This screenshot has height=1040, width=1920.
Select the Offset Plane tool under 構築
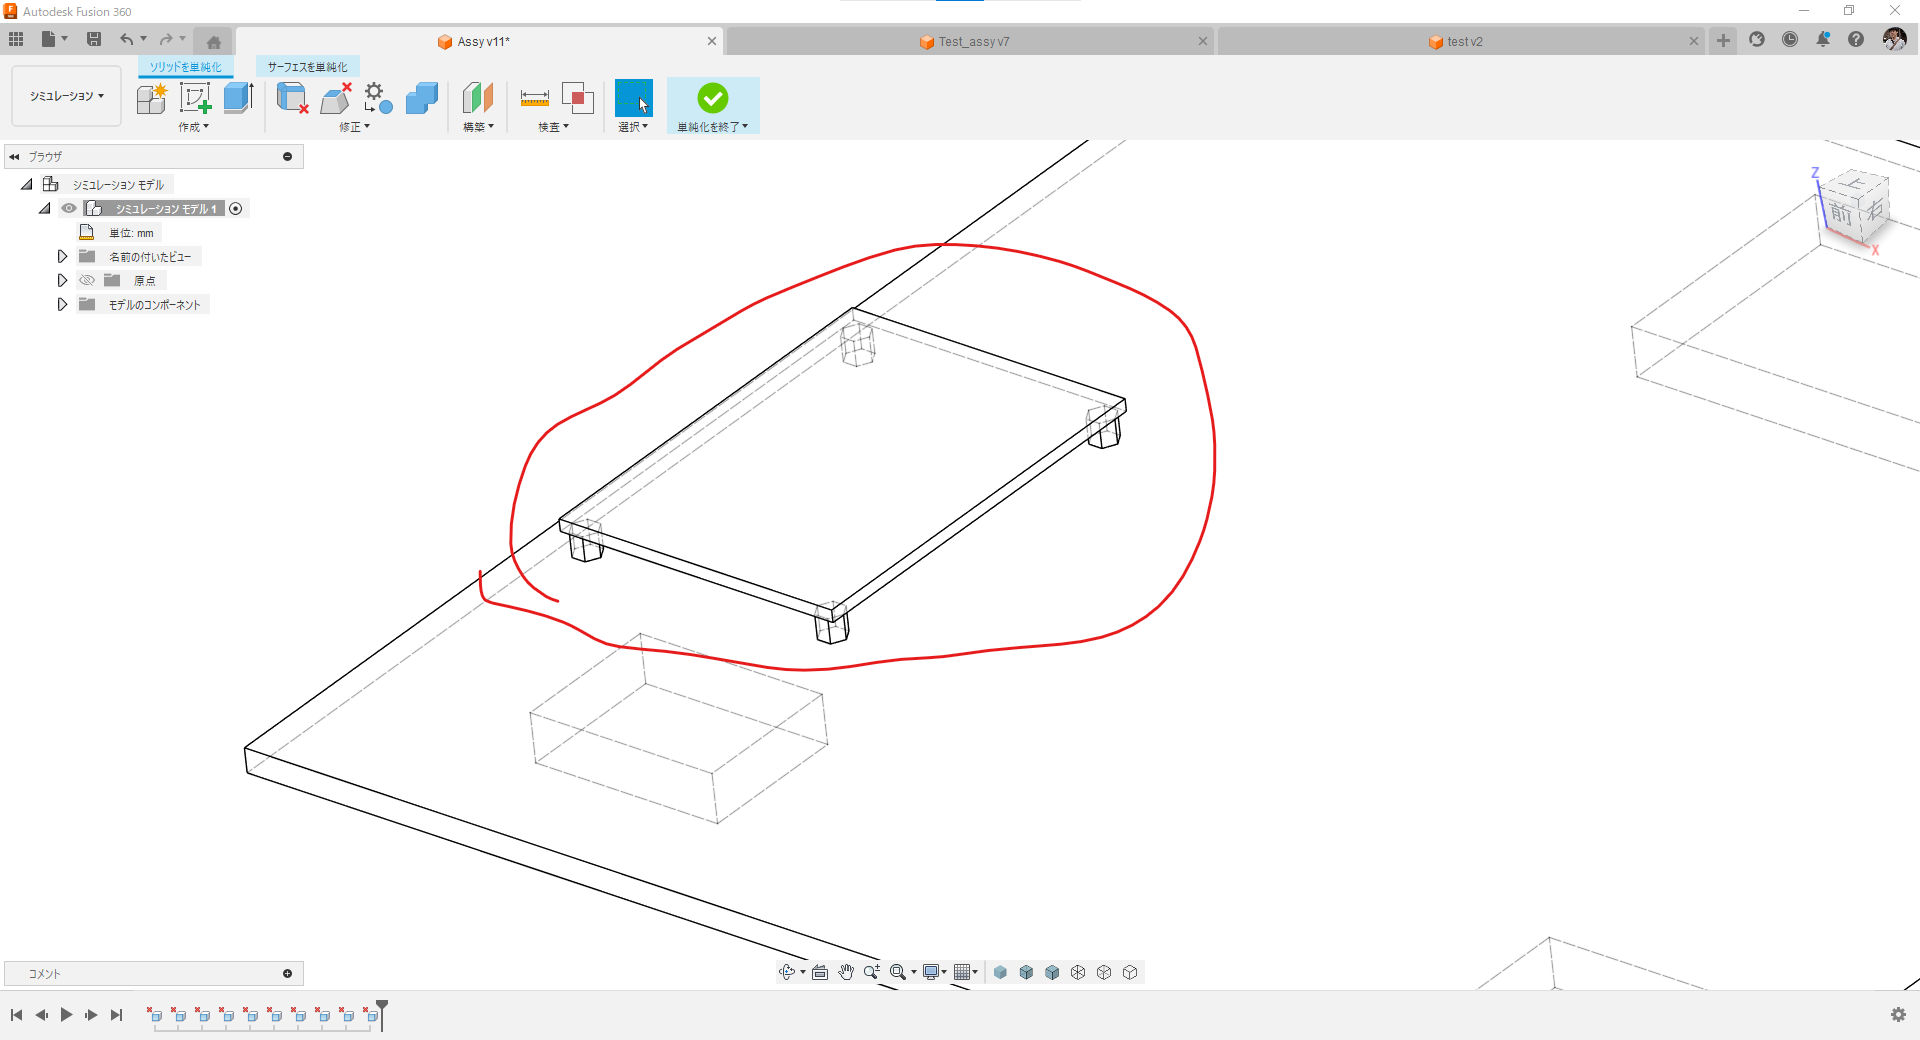pos(478,98)
